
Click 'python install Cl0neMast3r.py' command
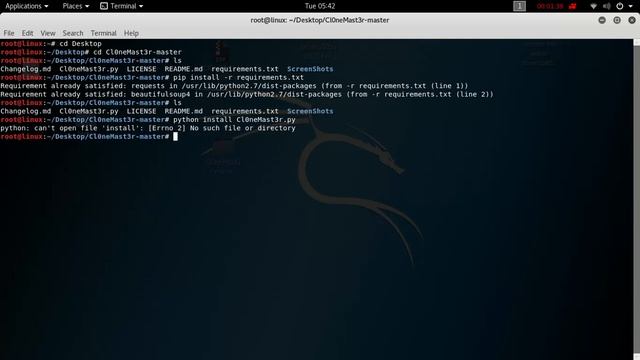pos(234,120)
